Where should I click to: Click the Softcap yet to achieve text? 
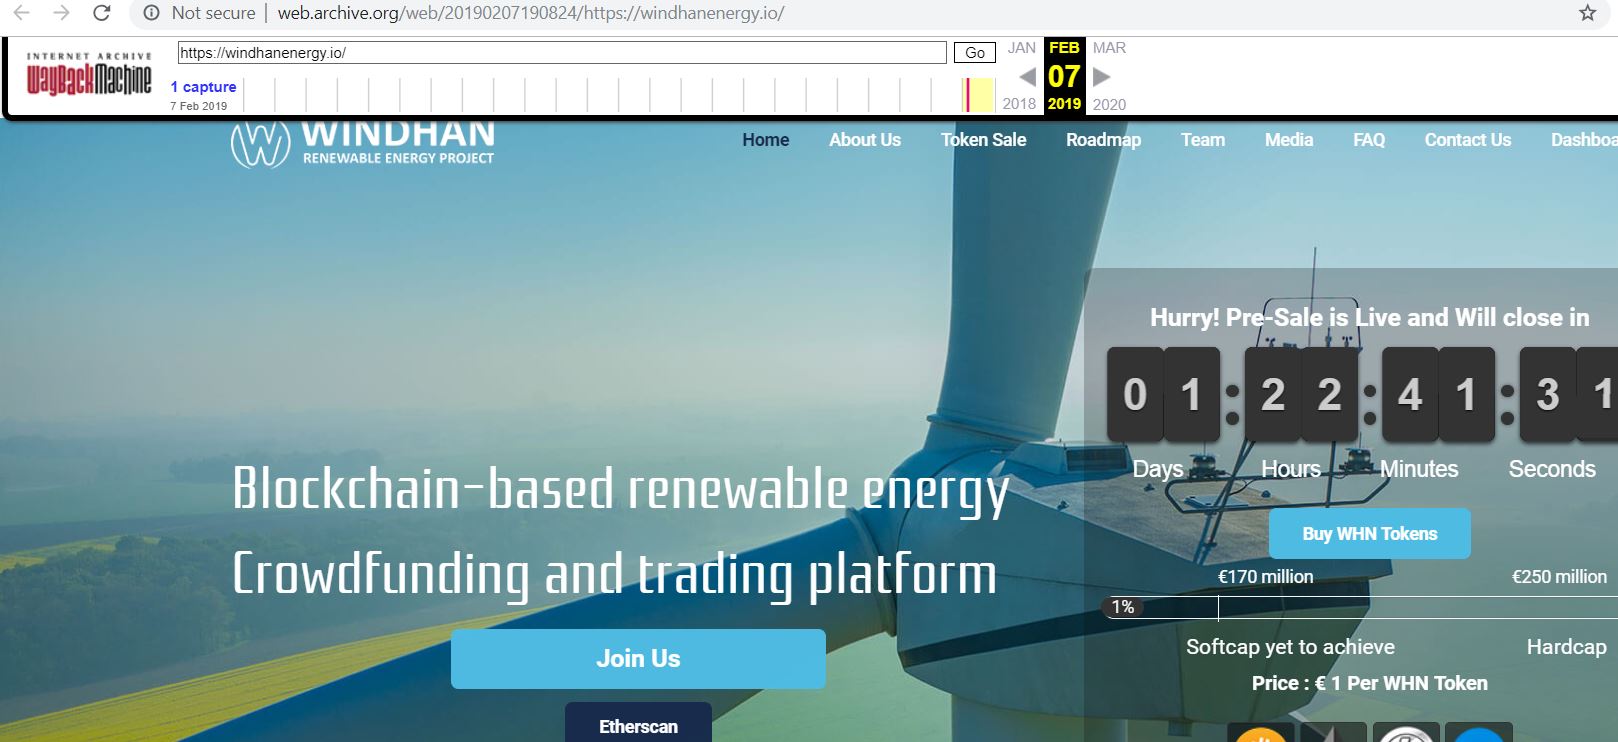1290,647
